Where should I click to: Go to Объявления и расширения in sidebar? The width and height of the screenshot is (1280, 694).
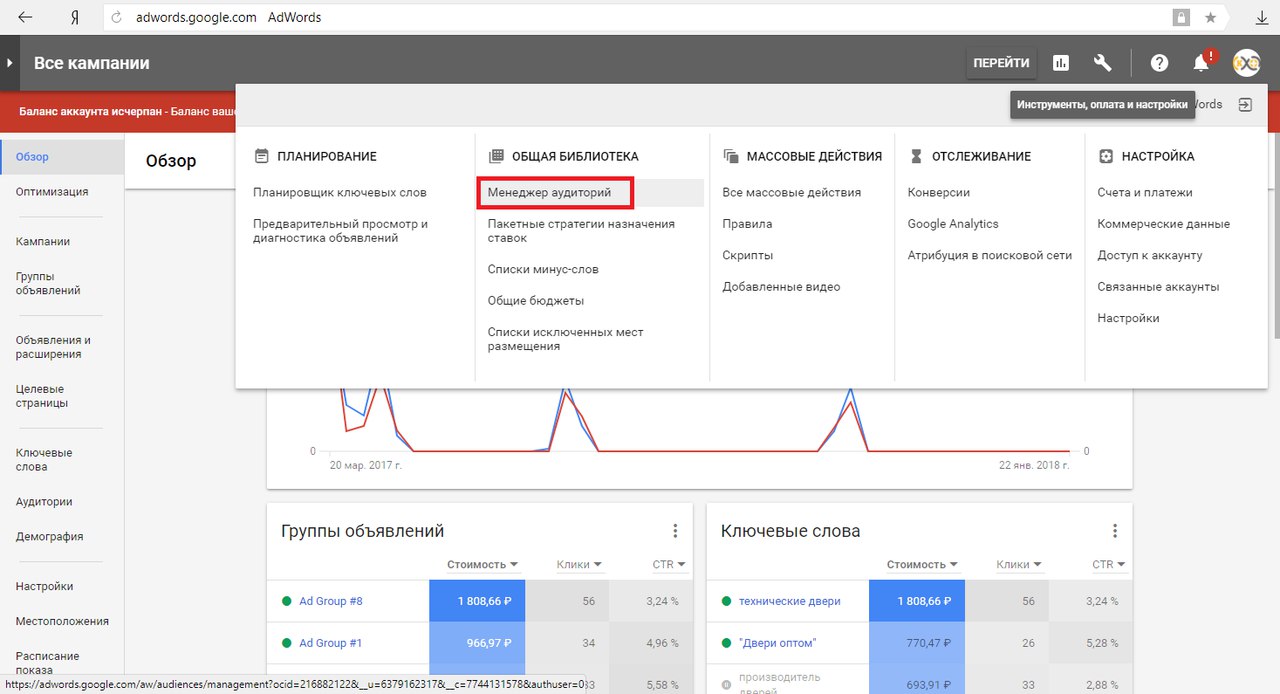pos(53,347)
